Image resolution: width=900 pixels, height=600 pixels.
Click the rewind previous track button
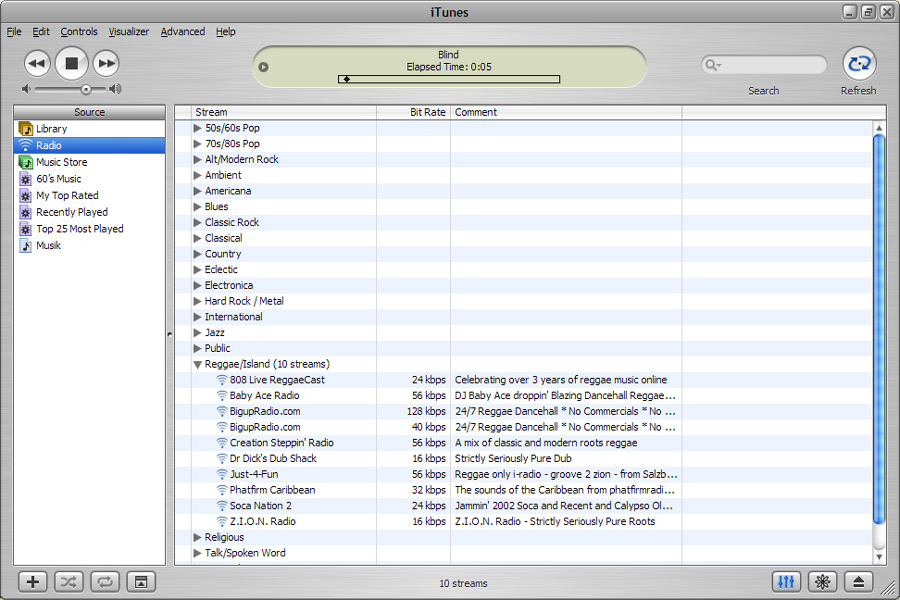pyautogui.click(x=37, y=63)
